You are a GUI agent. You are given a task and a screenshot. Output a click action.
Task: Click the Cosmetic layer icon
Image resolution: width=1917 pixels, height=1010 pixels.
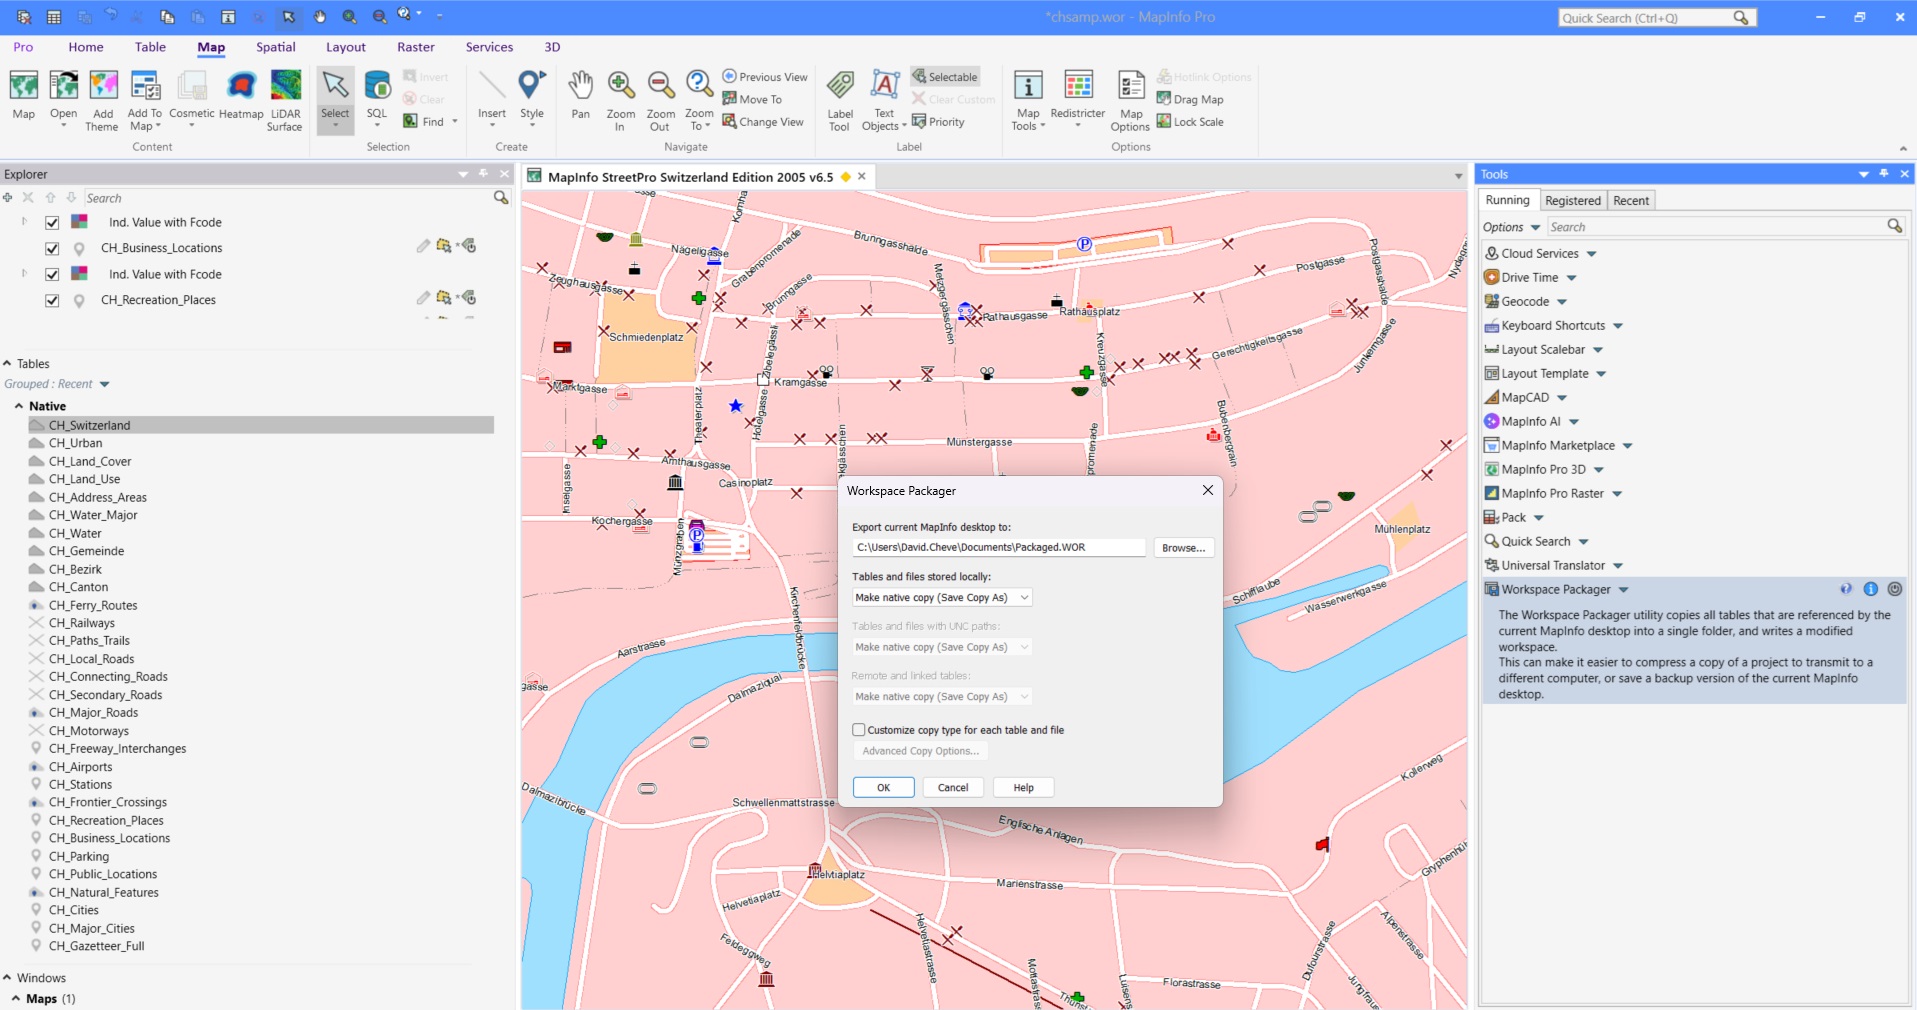click(192, 95)
